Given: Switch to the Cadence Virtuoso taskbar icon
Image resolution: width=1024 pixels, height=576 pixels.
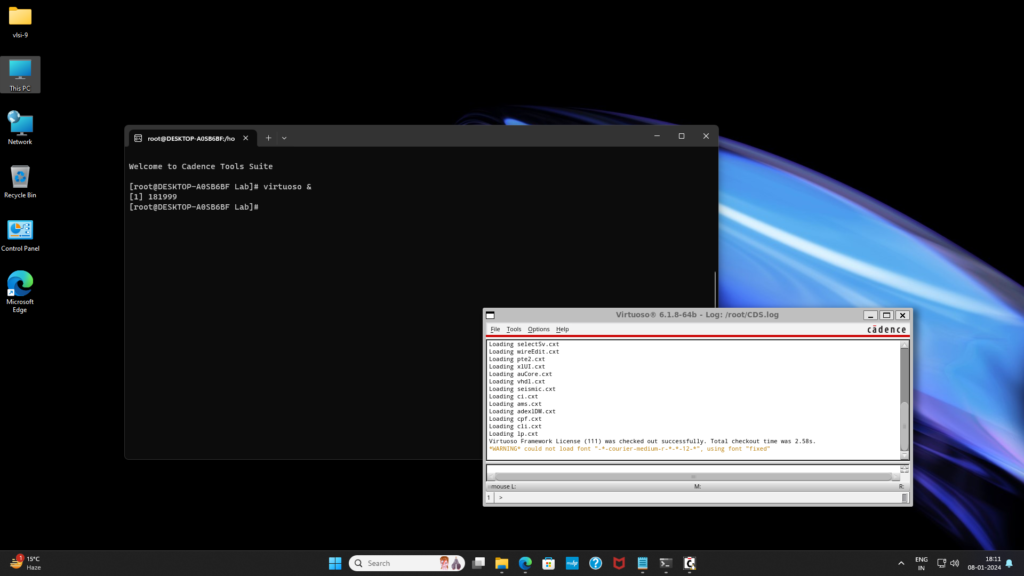Looking at the screenshot, I should 689,563.
